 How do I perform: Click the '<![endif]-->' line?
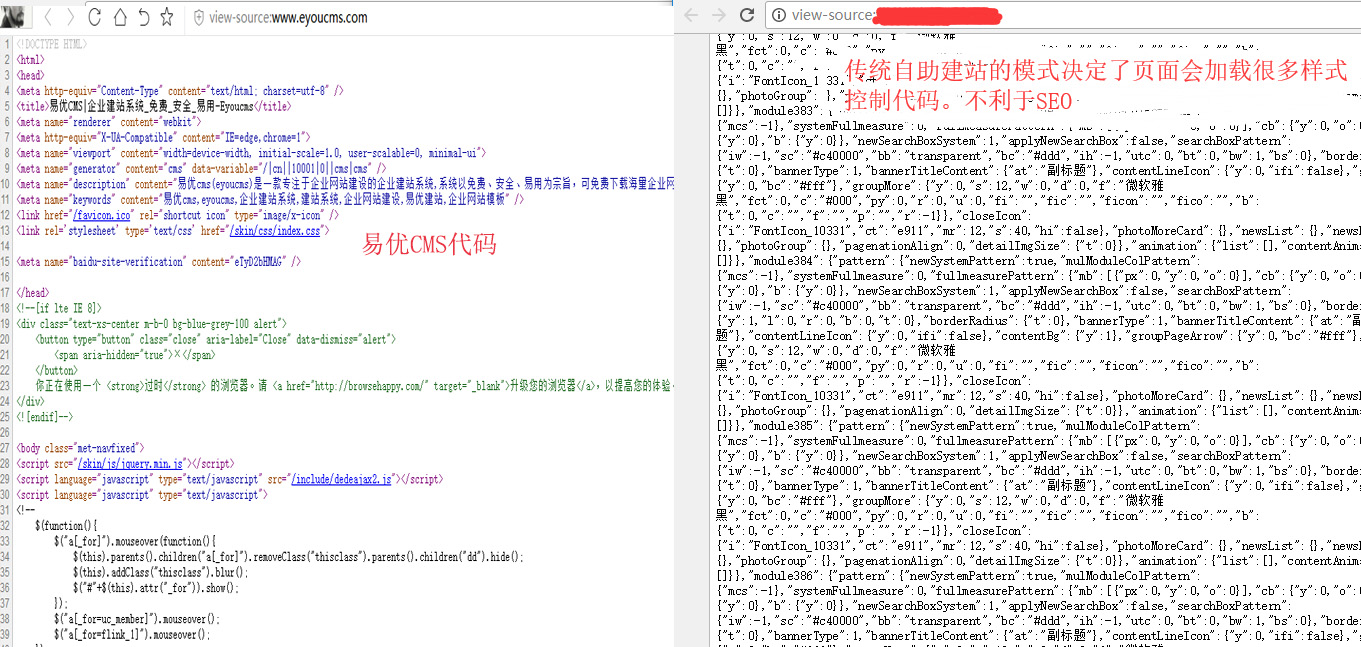tap(45, 417)
